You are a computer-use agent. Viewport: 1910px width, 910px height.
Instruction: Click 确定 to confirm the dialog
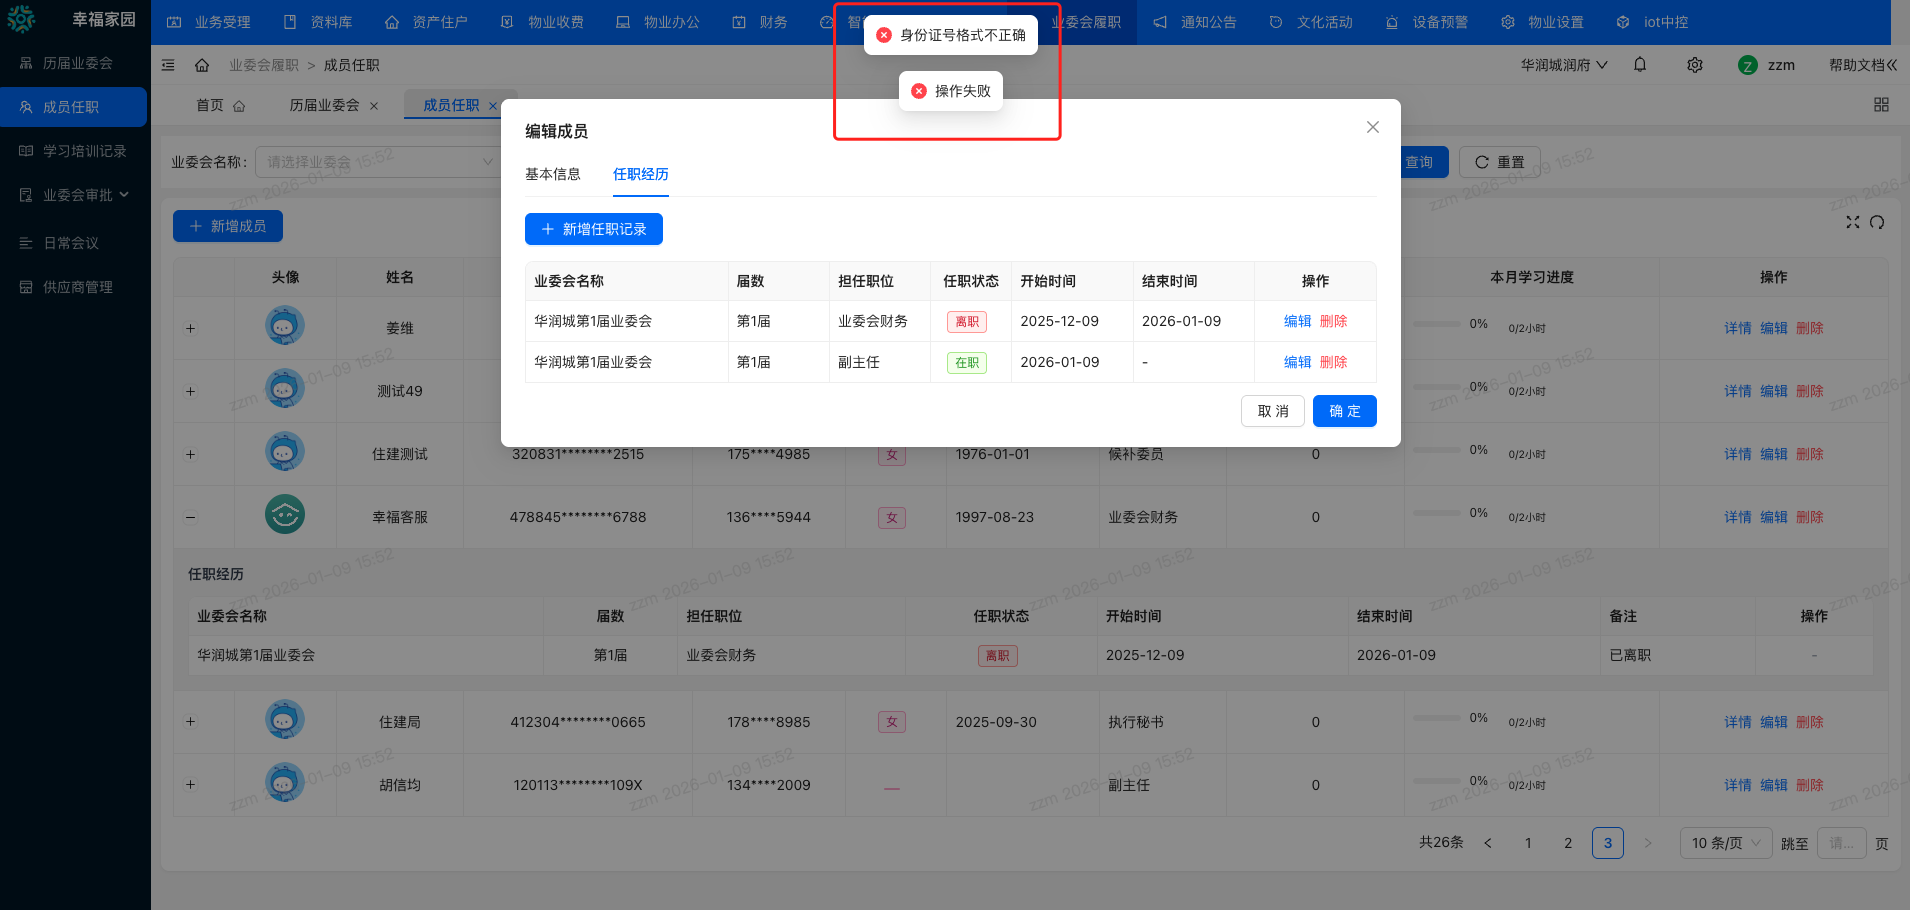pyautogui.click(x=1344, y=411)
